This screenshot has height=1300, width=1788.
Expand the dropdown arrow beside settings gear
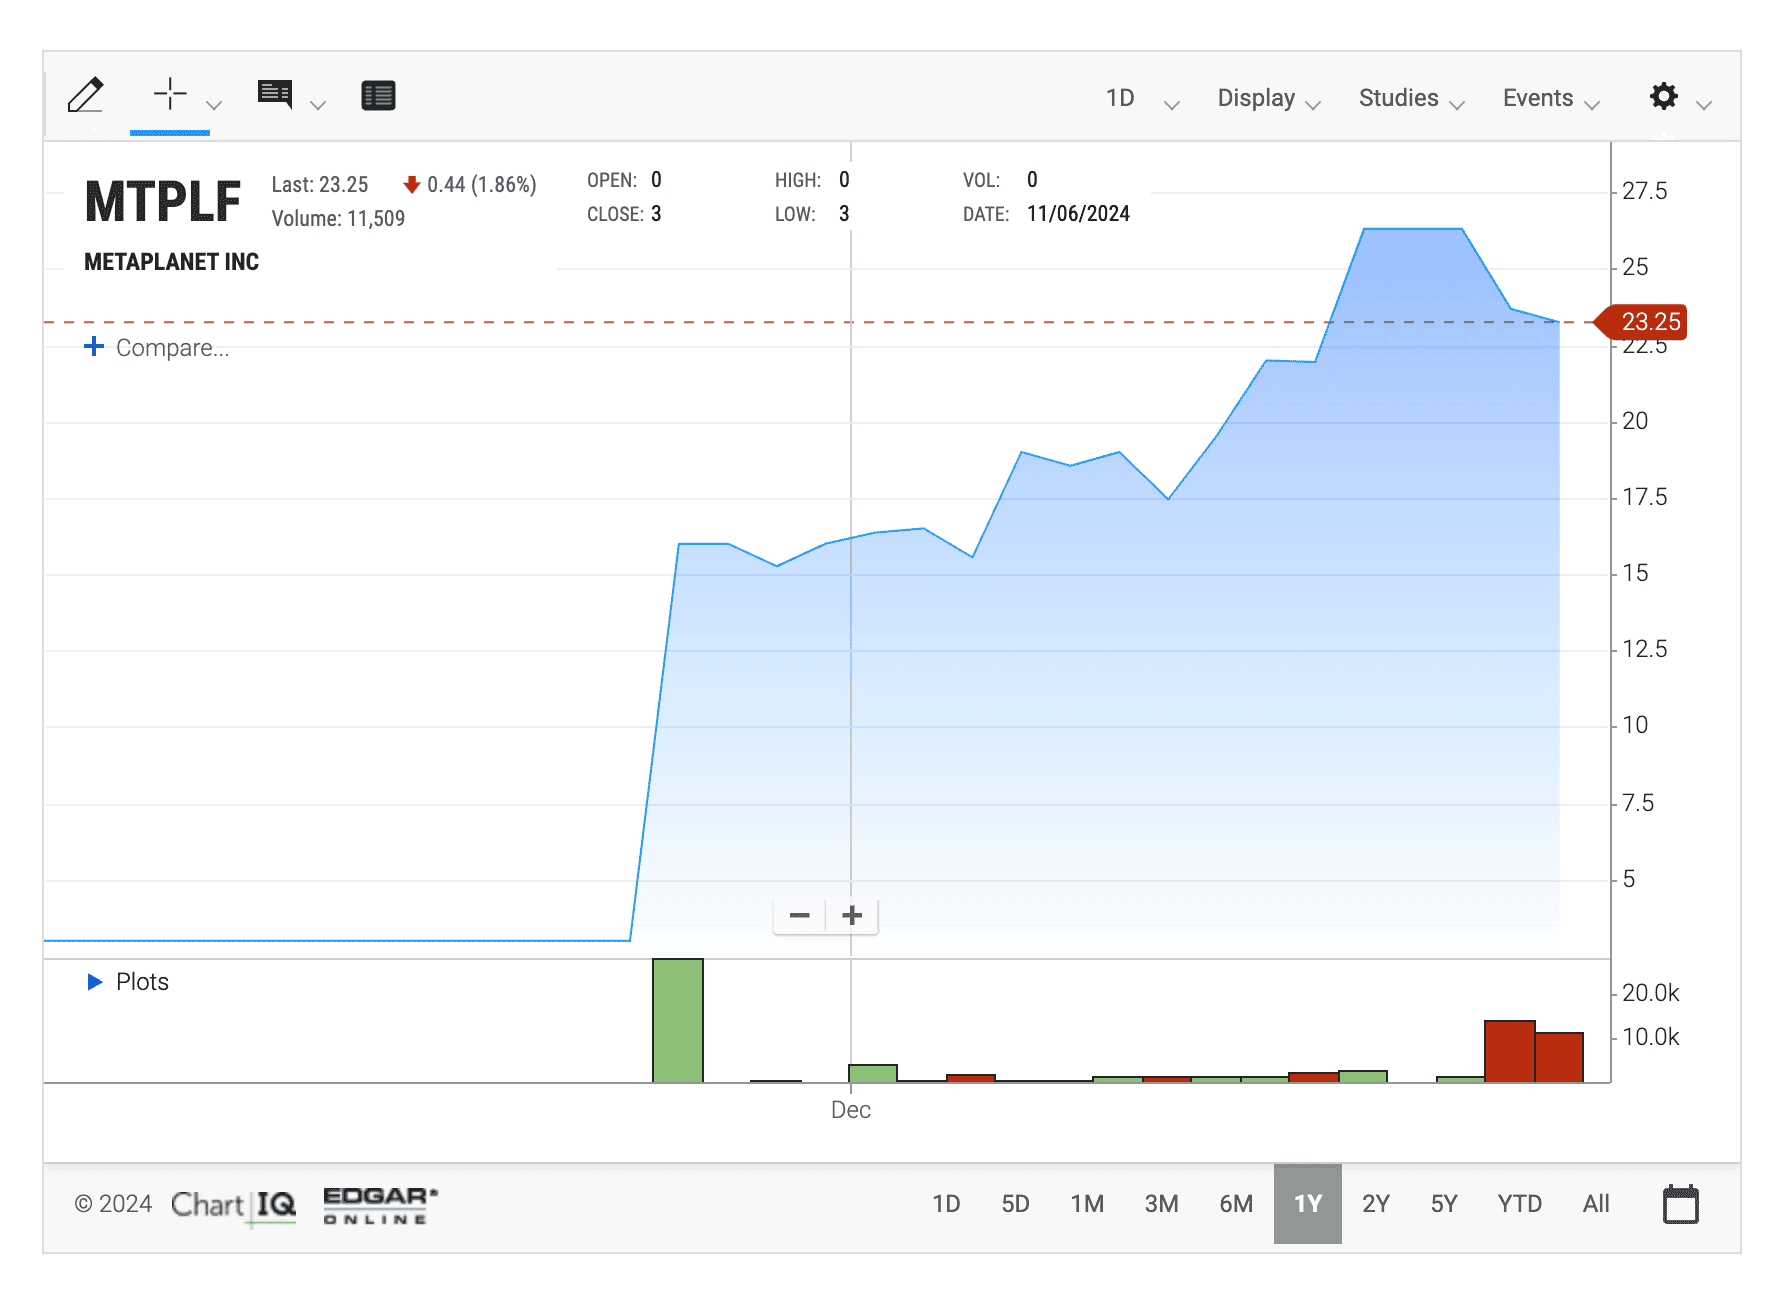click(1705, 104)
